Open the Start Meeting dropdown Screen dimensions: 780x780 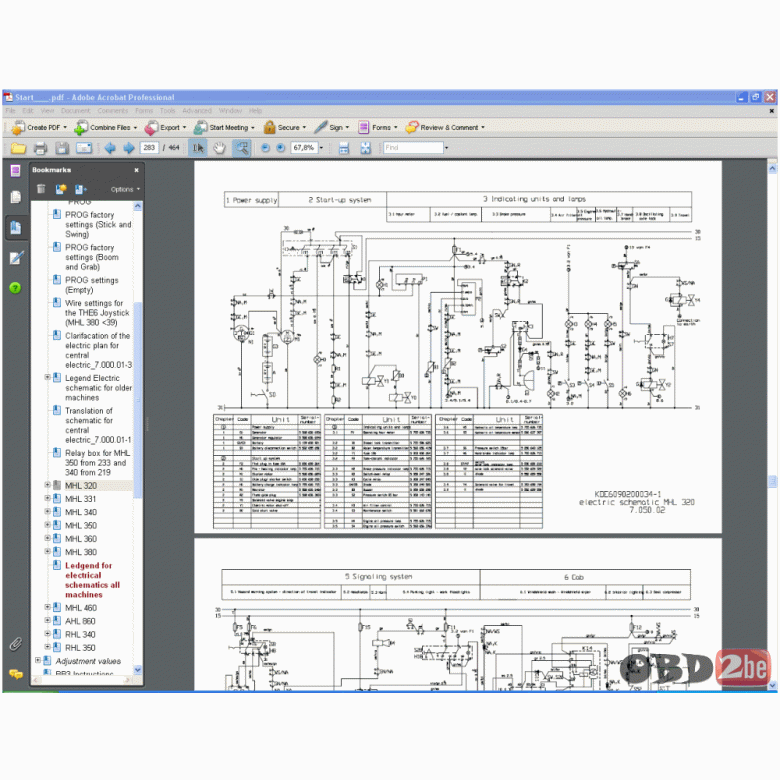click(x=224, y=127)
